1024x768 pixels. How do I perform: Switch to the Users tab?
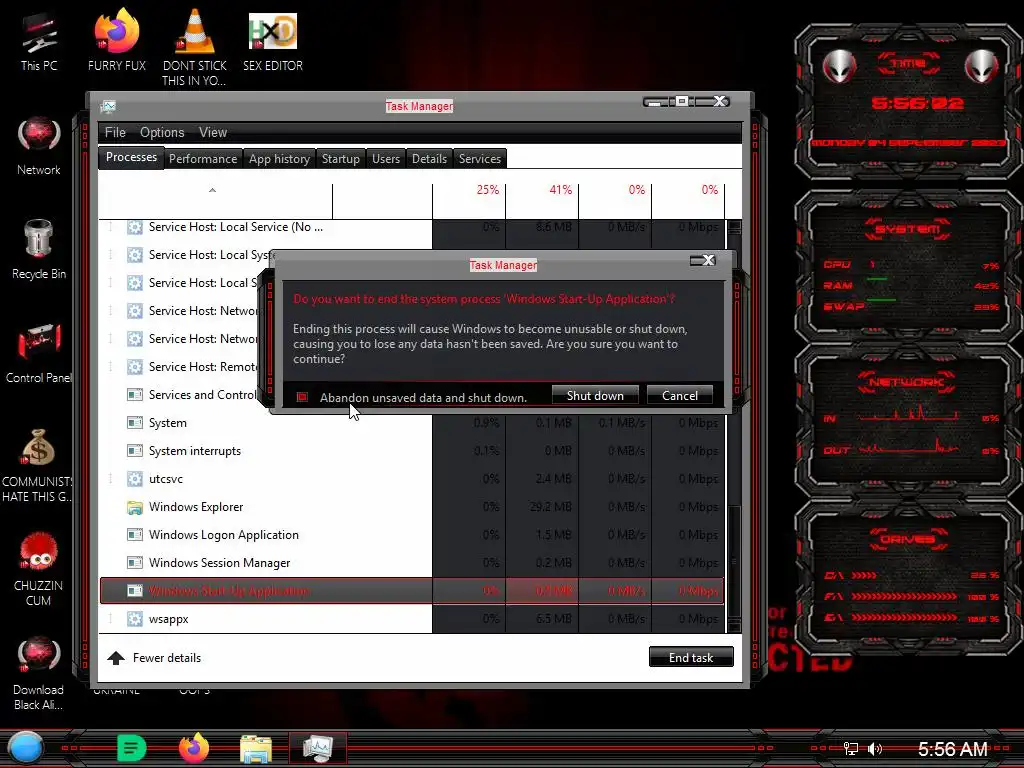(x=386, y=159)
